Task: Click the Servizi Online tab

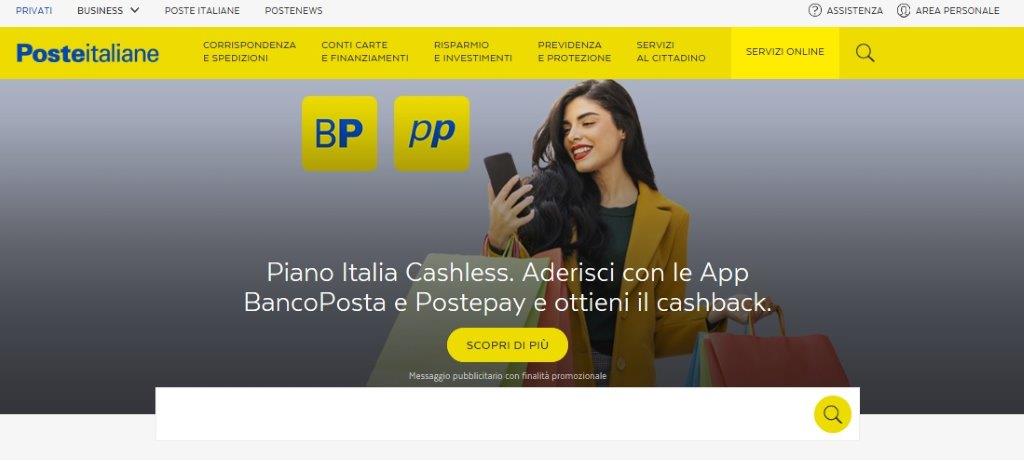Action: (x=785, y=52)
